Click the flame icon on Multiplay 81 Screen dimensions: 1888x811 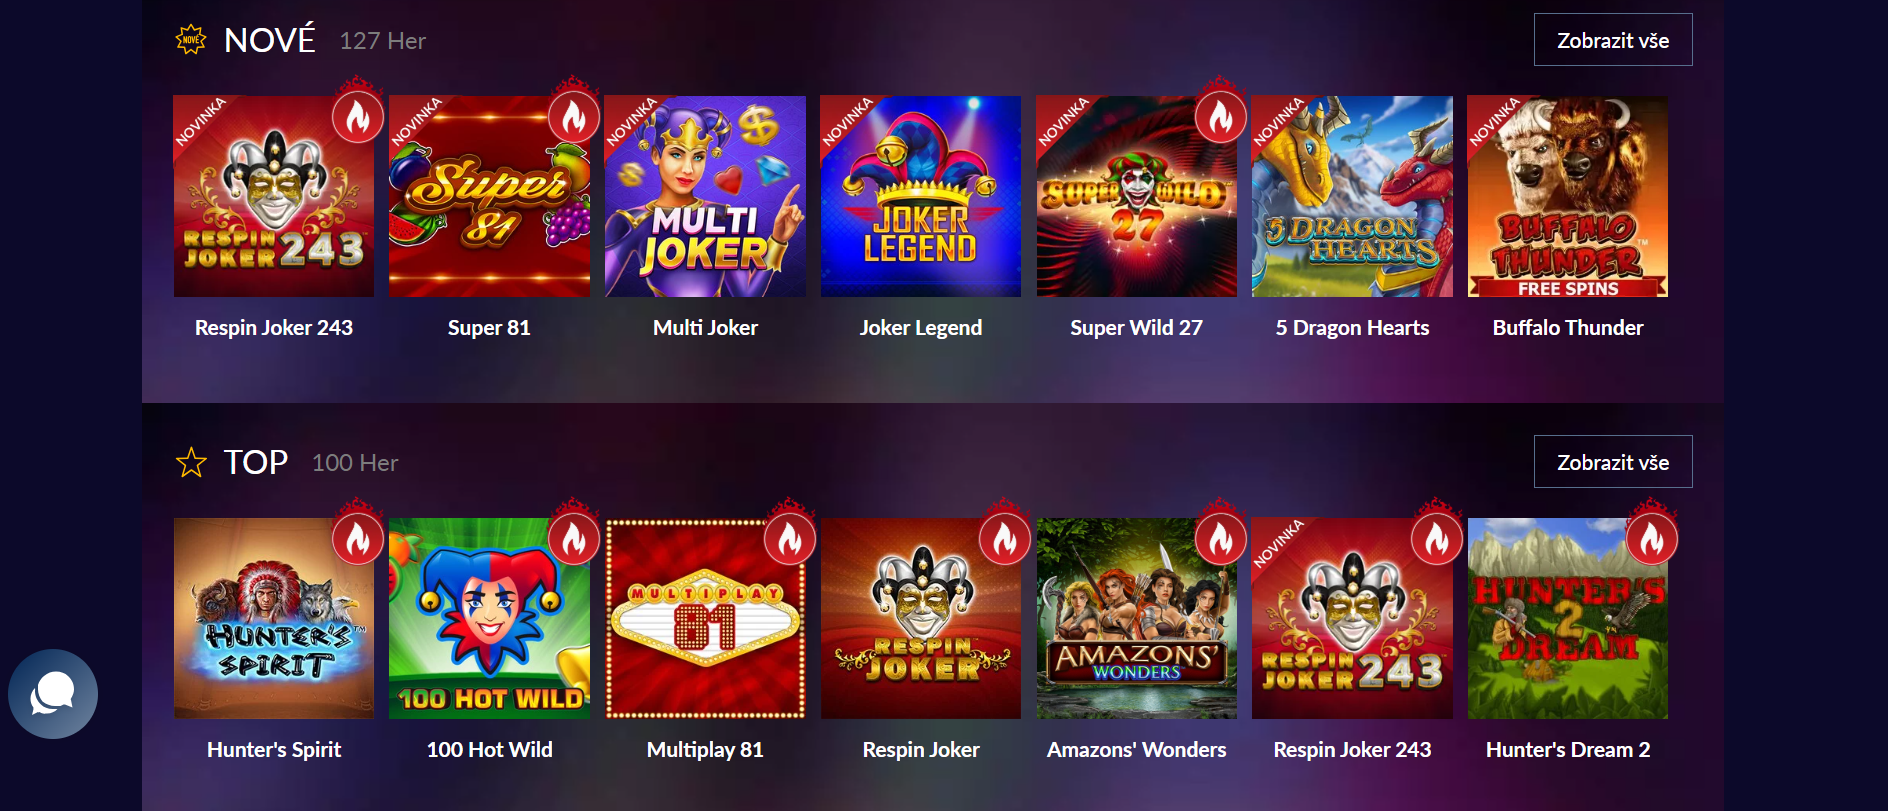click(790, 540)
